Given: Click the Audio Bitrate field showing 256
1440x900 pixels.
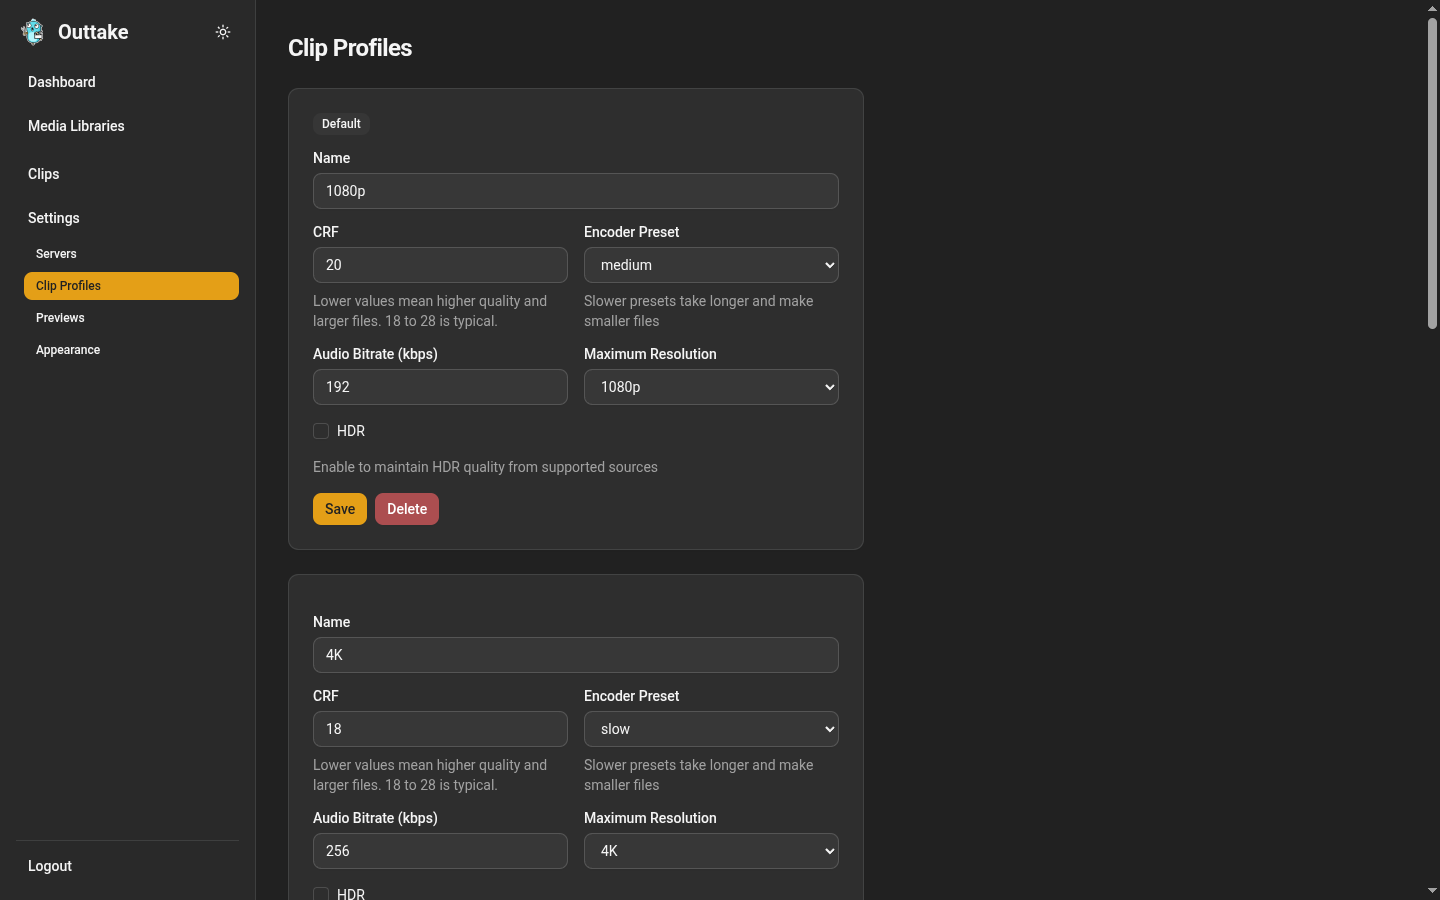Looking at the screenshot, I should (x=440, y=851).
